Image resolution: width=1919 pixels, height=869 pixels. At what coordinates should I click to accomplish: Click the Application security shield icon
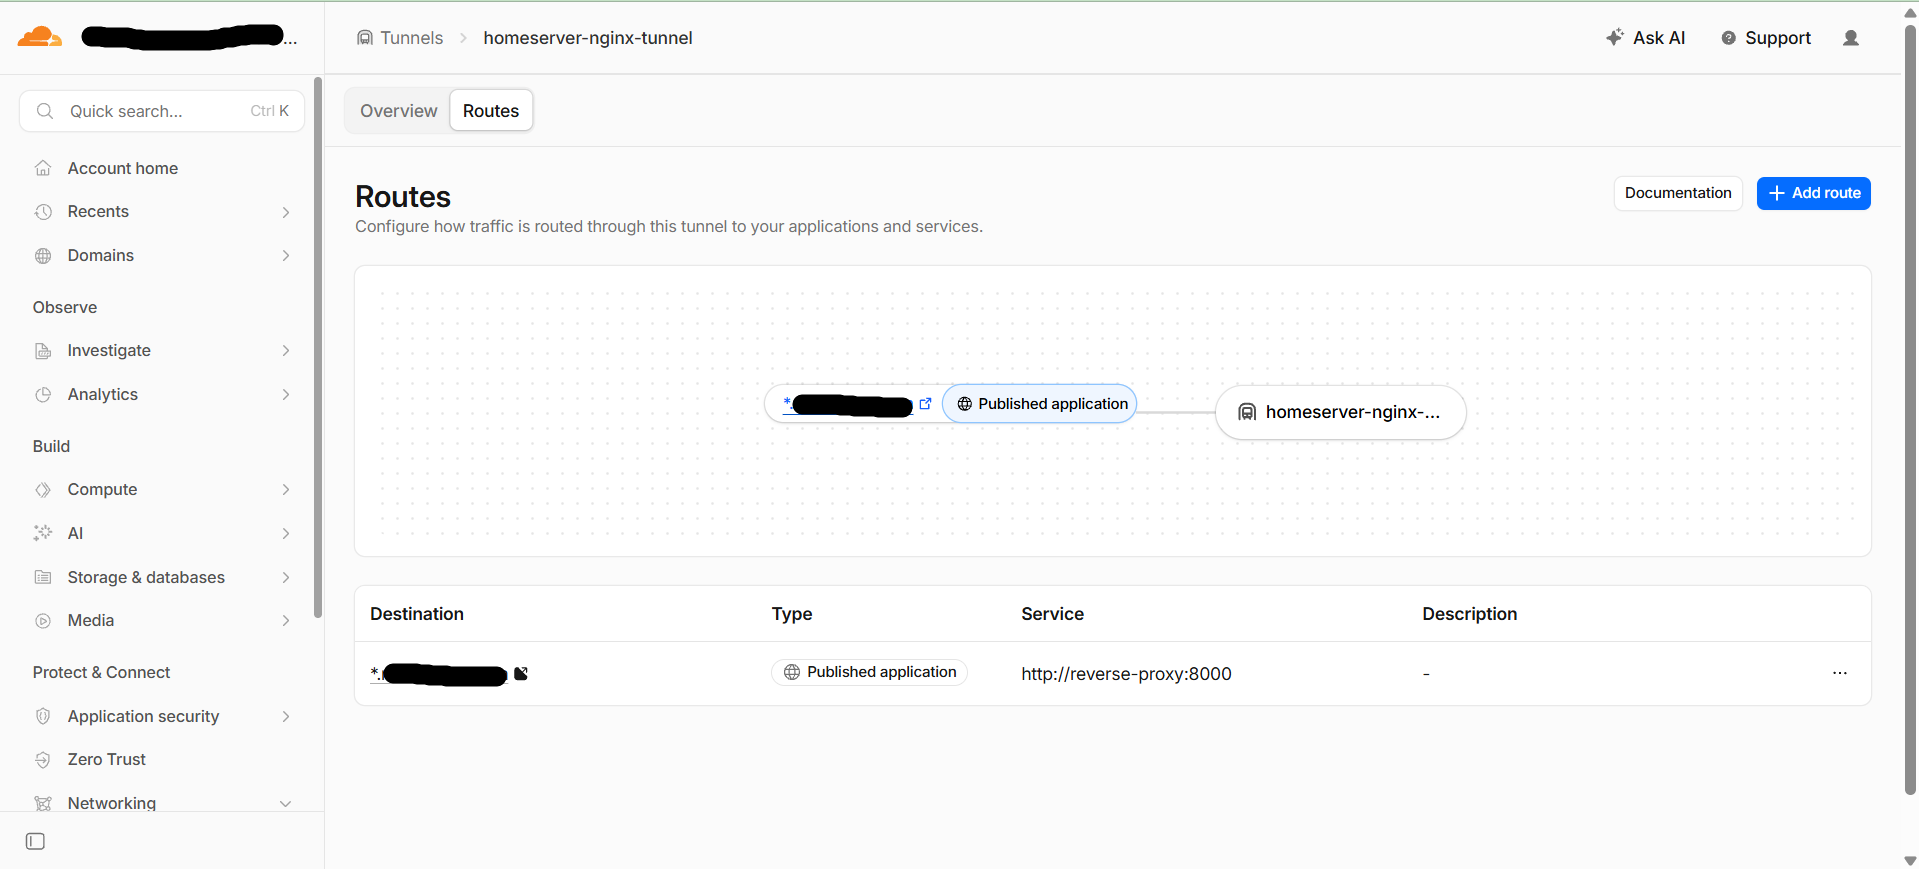[43, 717]
